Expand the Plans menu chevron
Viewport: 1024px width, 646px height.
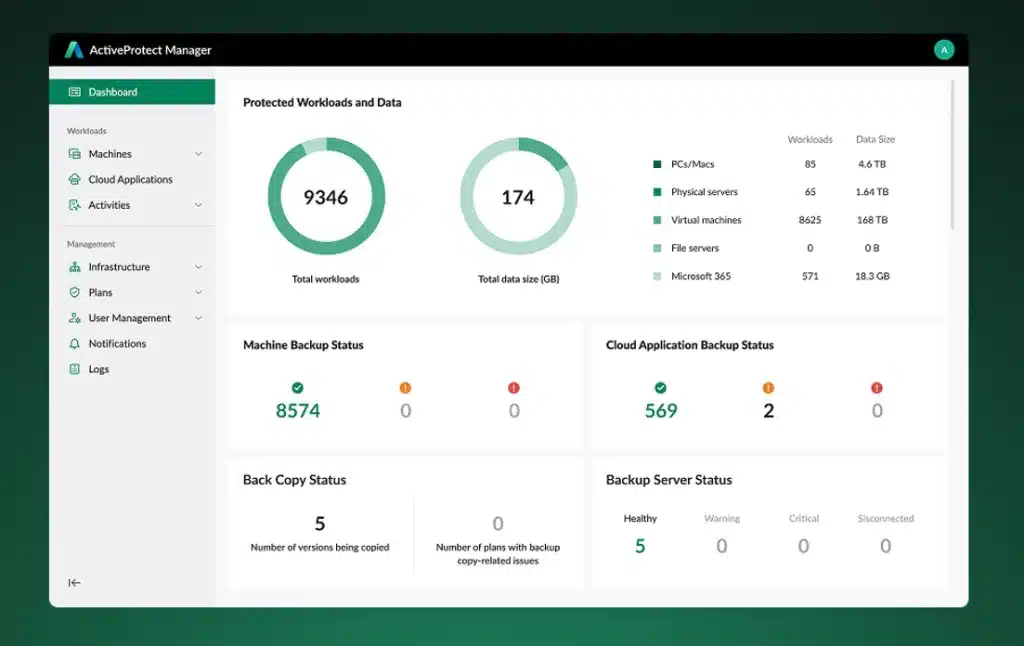(199, 293)
